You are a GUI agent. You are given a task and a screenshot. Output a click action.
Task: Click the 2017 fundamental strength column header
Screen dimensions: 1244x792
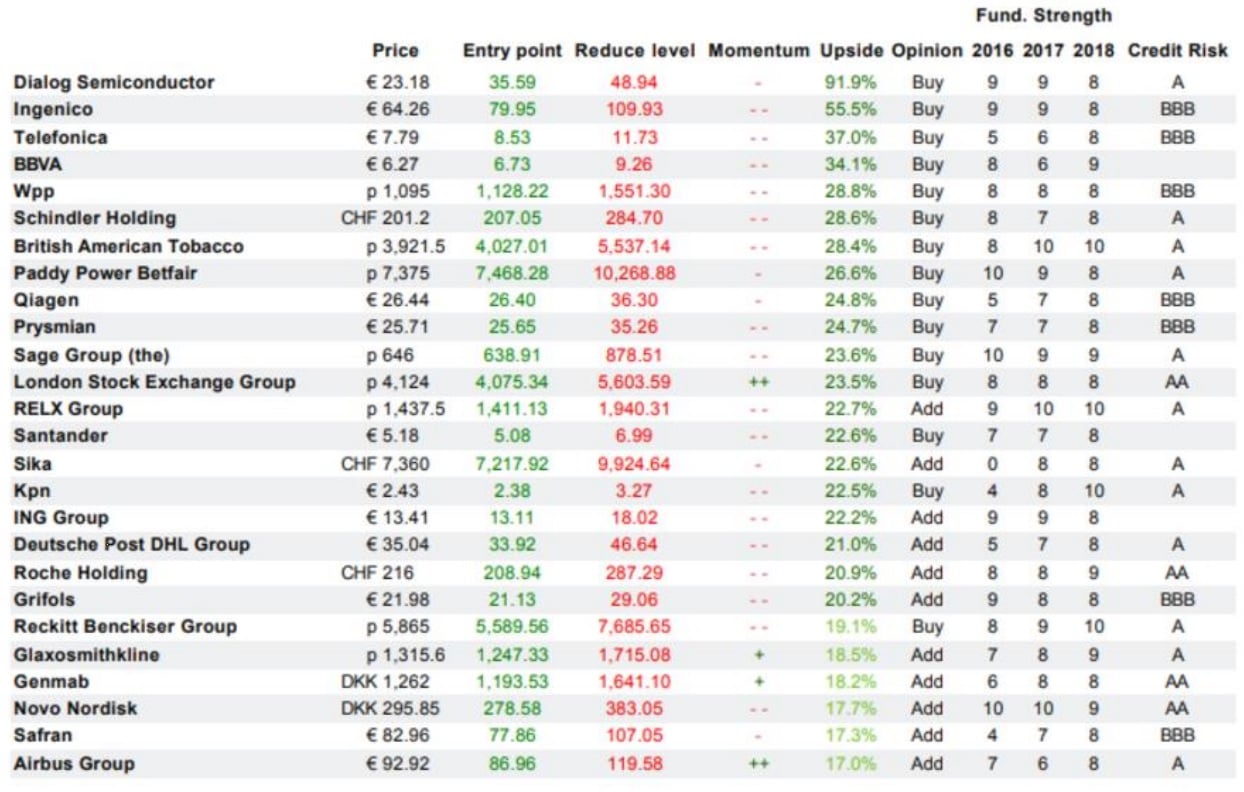click(x=1043, y=51)
